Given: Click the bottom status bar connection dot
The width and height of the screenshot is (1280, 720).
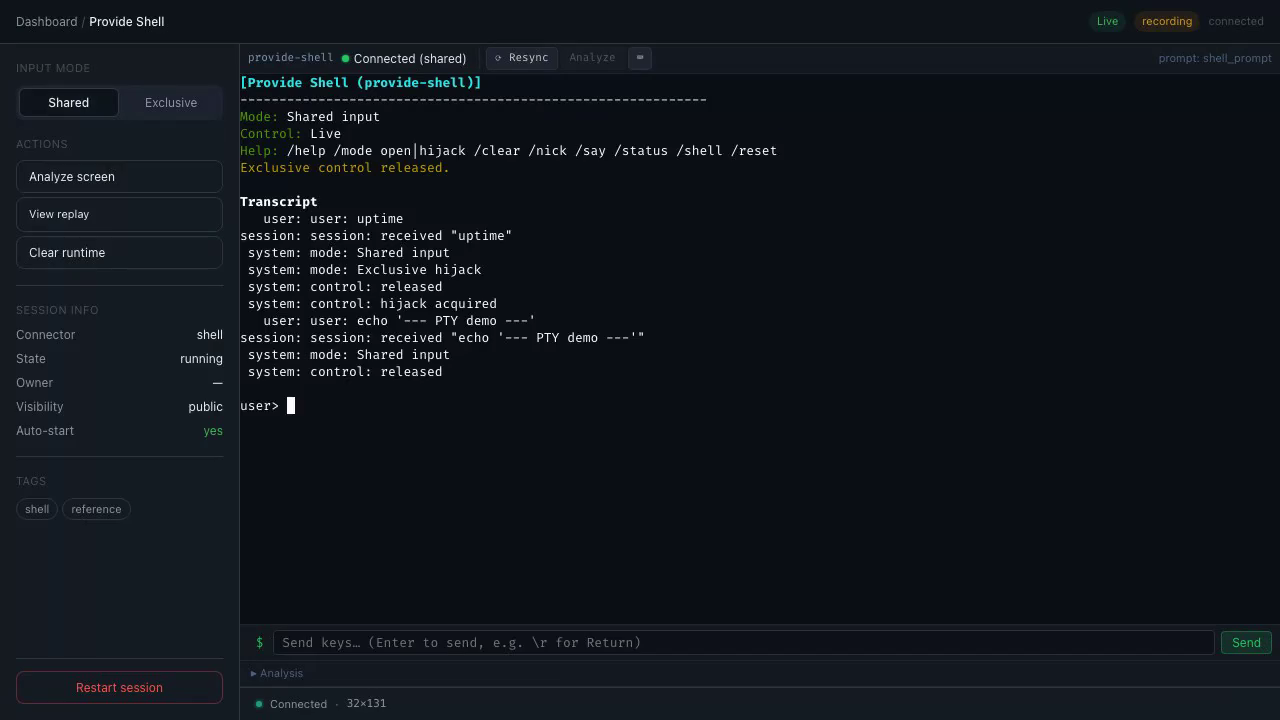Looking at the screenshot, I should 259,704.
